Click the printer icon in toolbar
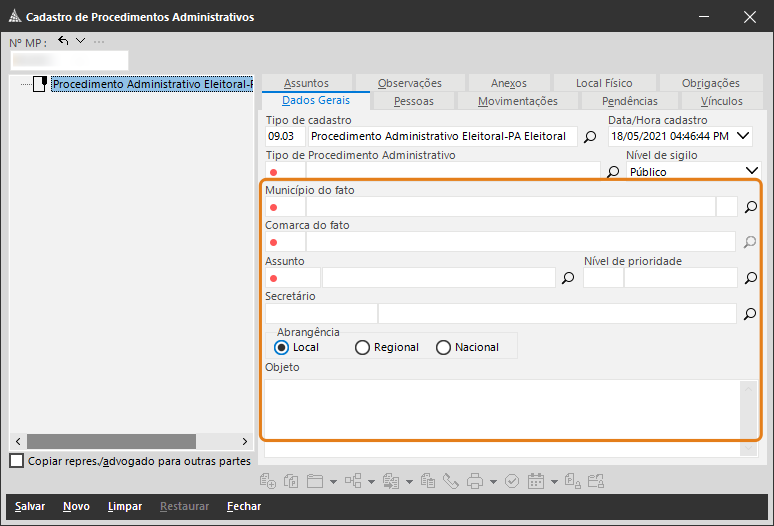Image resolution: width=774 pixels, height=526 pixels. tap(475, 481)
